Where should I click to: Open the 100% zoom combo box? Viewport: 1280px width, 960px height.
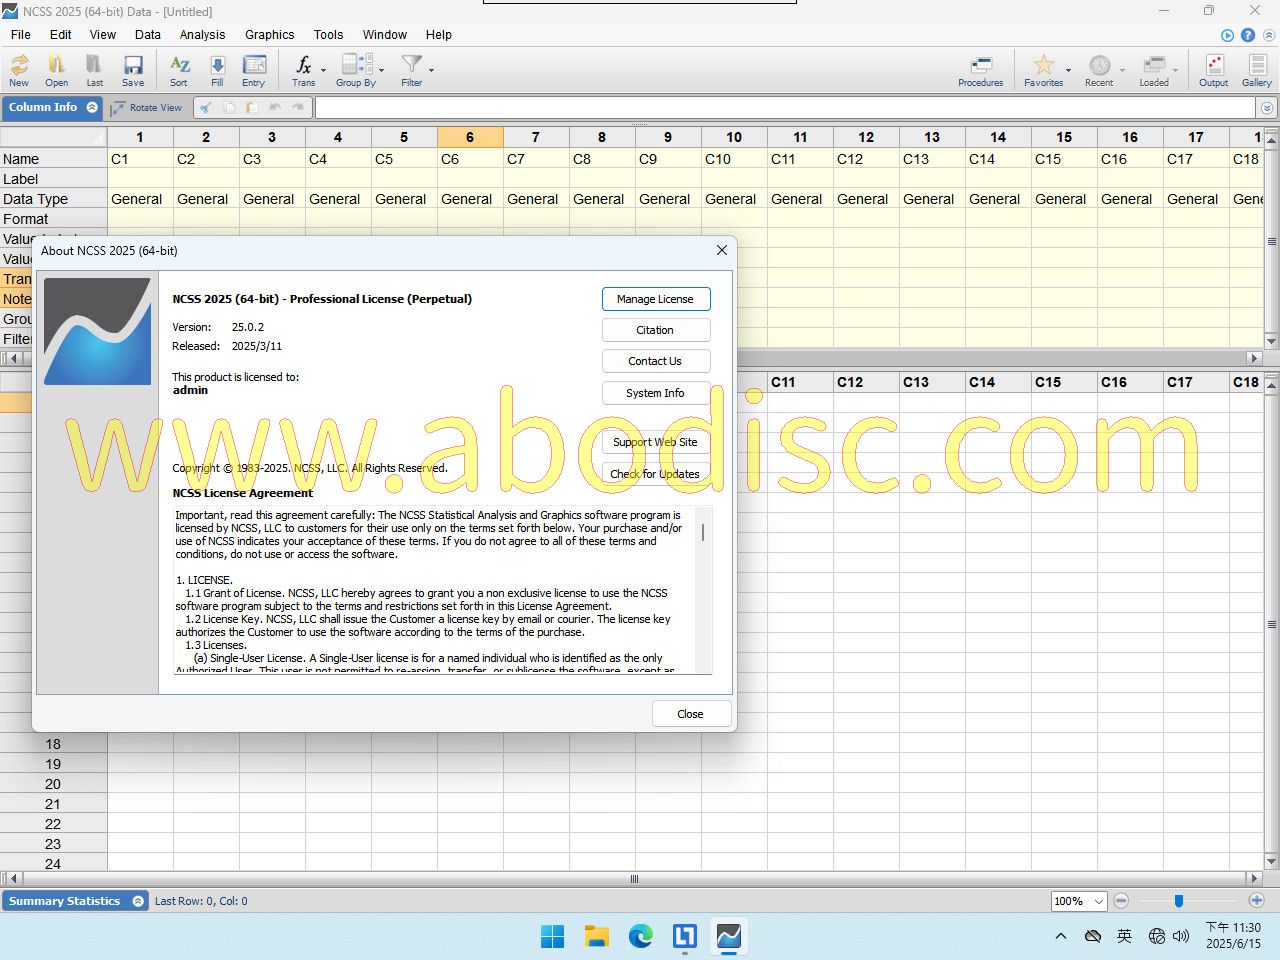click(1078, 901)
